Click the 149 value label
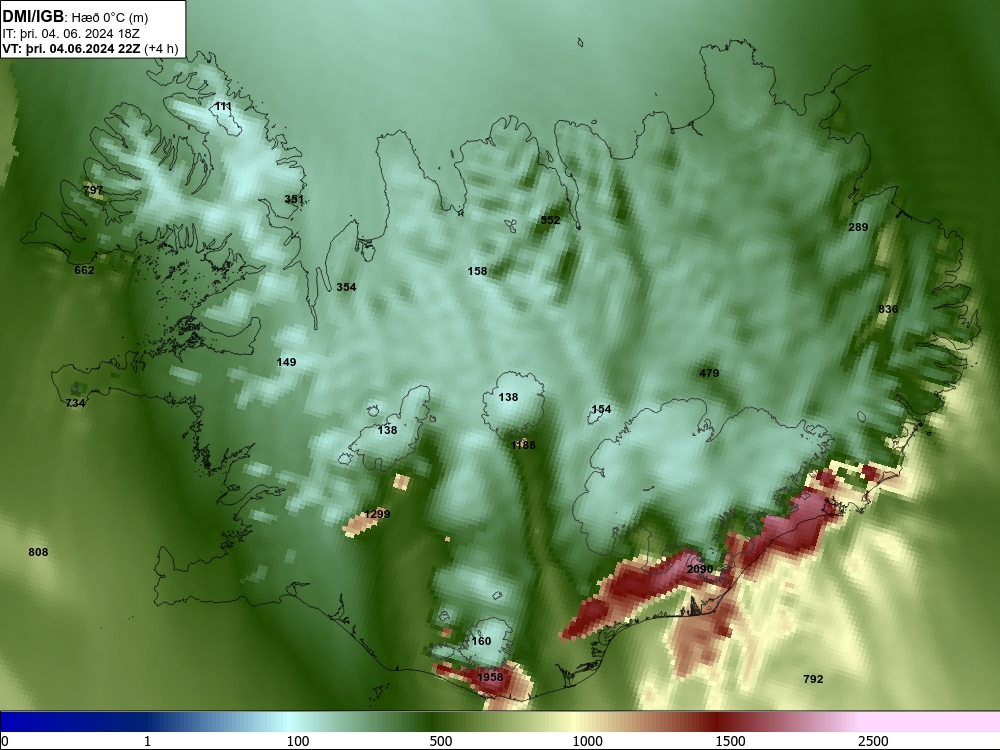The width and height of the screenshot is (1000, 750). coord(286,362)
